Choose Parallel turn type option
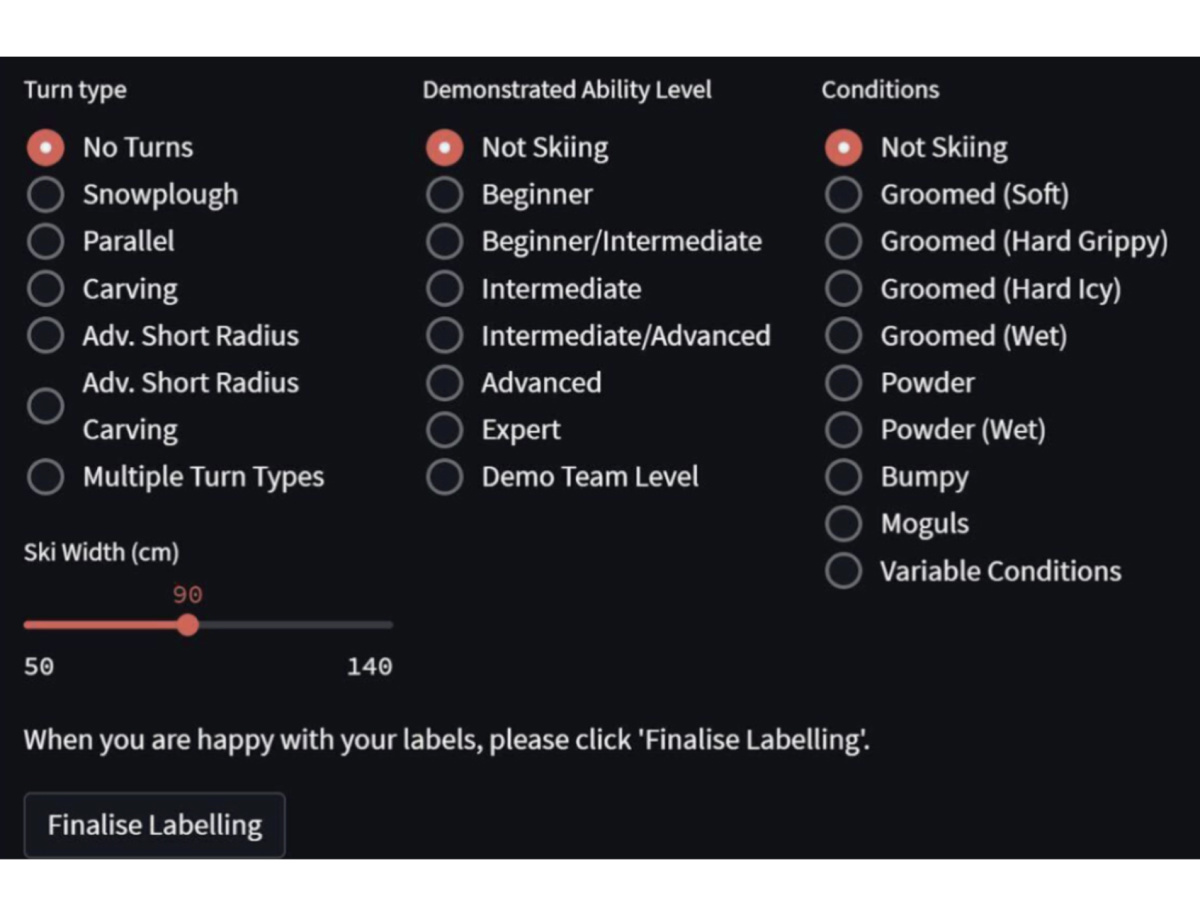The width and height of the screenshot is (1200, 917). pyautogui.click(x=45, y=242)
